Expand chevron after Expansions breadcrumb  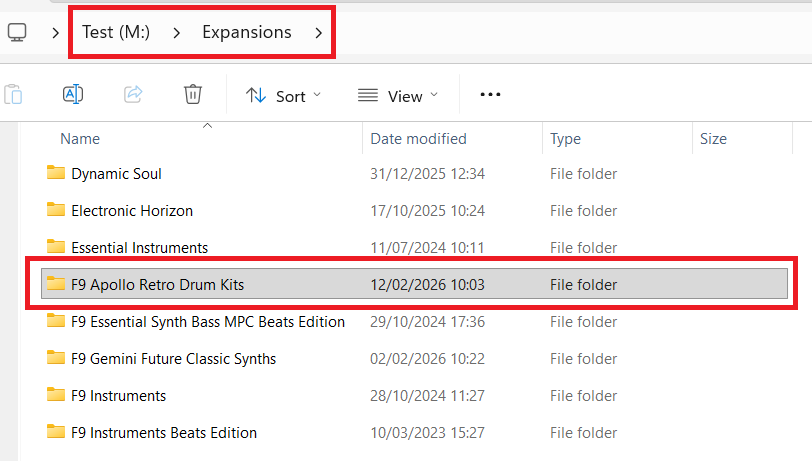(318, 33)
